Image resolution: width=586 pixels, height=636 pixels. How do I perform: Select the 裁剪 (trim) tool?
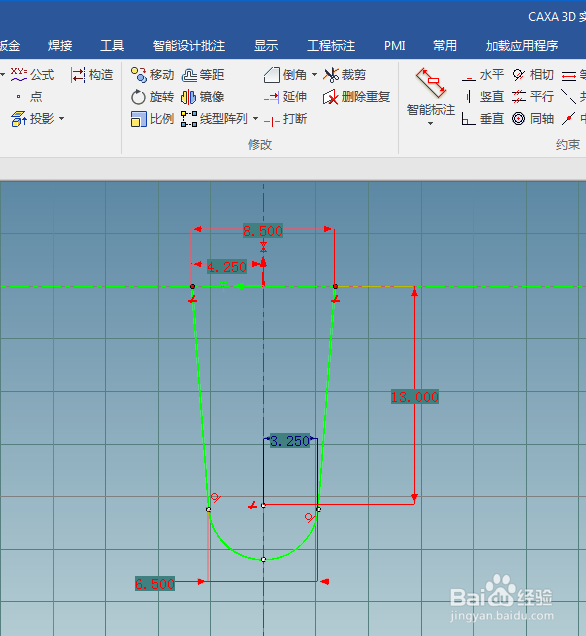(345, 75)
